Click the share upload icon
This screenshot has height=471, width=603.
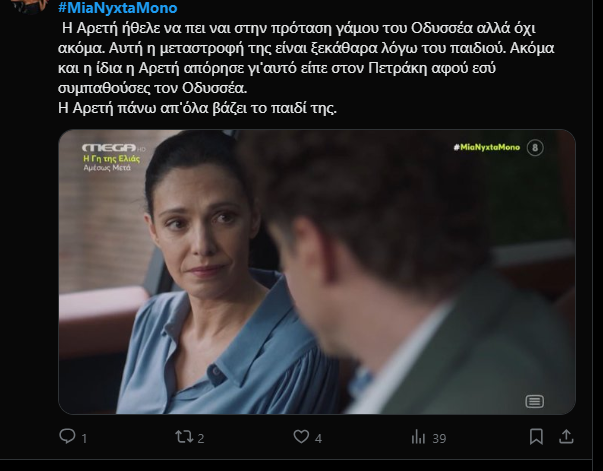coord(566,436)
